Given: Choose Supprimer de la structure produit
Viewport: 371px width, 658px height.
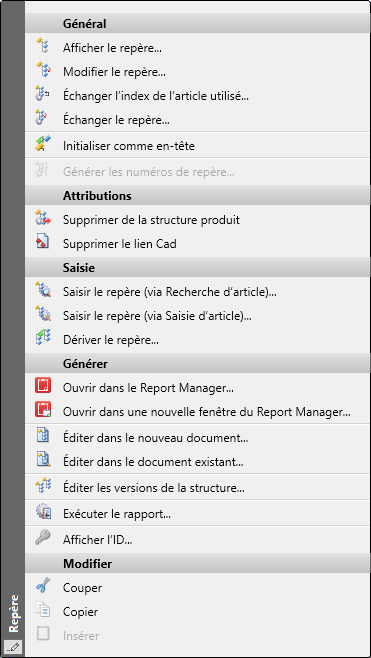Looking at the screenshot, I should click(197, 219).
